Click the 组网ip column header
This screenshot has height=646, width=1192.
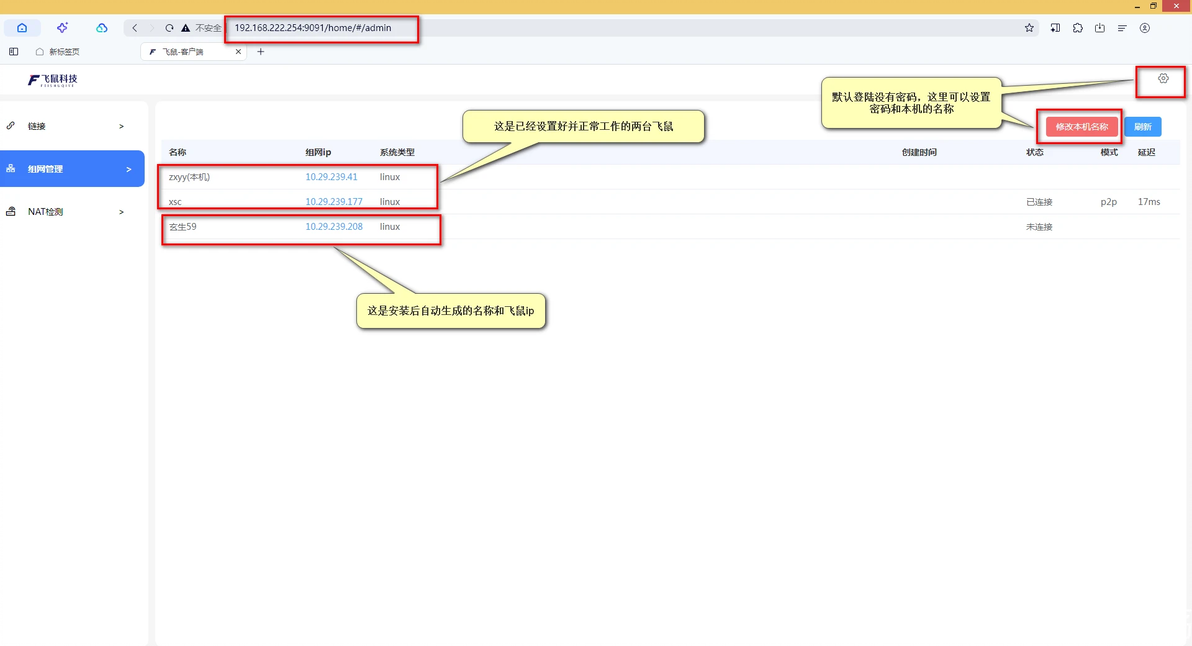coord(319,152)
